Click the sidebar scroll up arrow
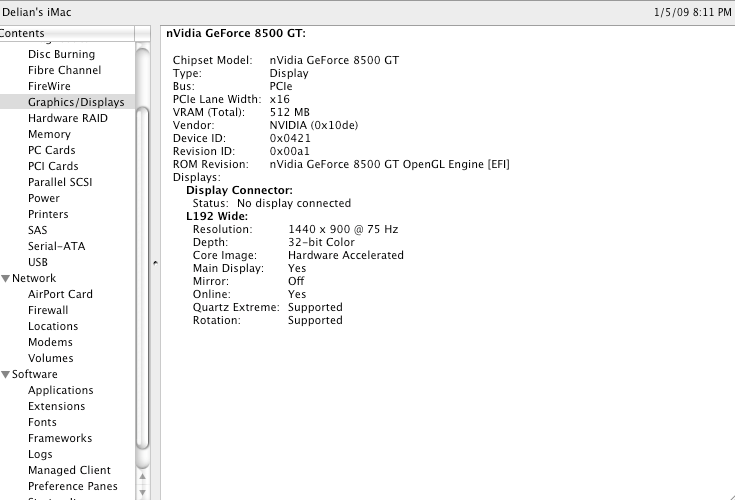Viewport: 735px width, 500px height. (142, 476)
